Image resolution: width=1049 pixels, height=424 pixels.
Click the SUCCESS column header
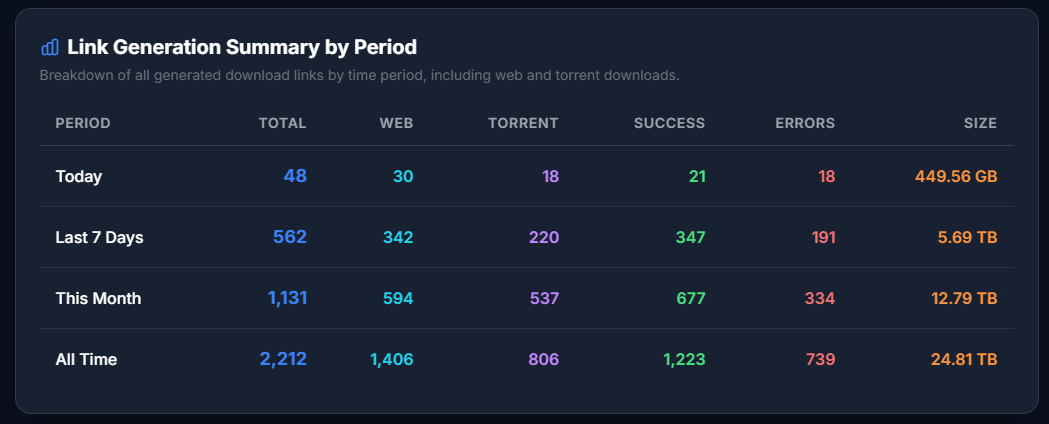click(x=669, y=123)
